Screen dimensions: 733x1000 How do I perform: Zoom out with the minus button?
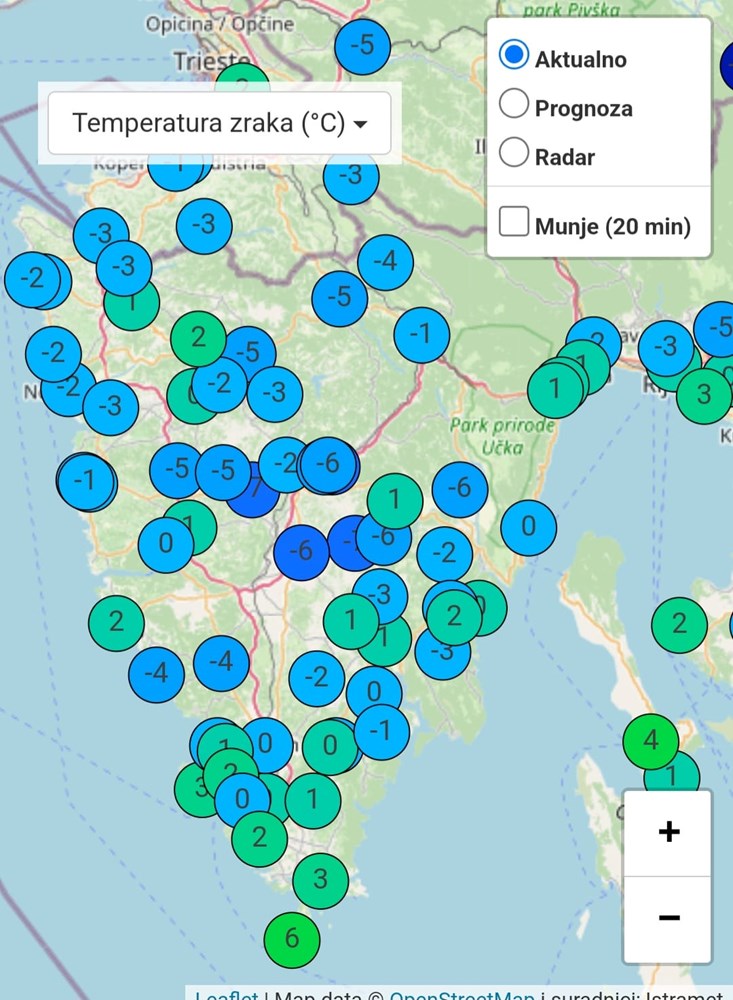pos(669,918)
